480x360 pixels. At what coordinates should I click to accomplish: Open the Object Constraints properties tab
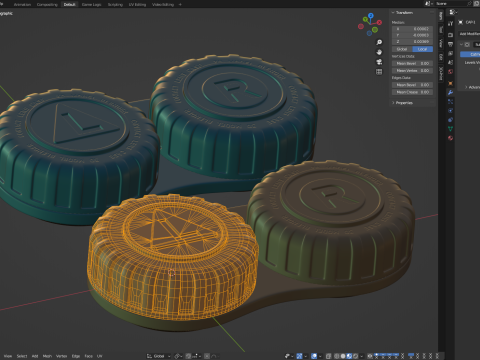pos(451,120)
